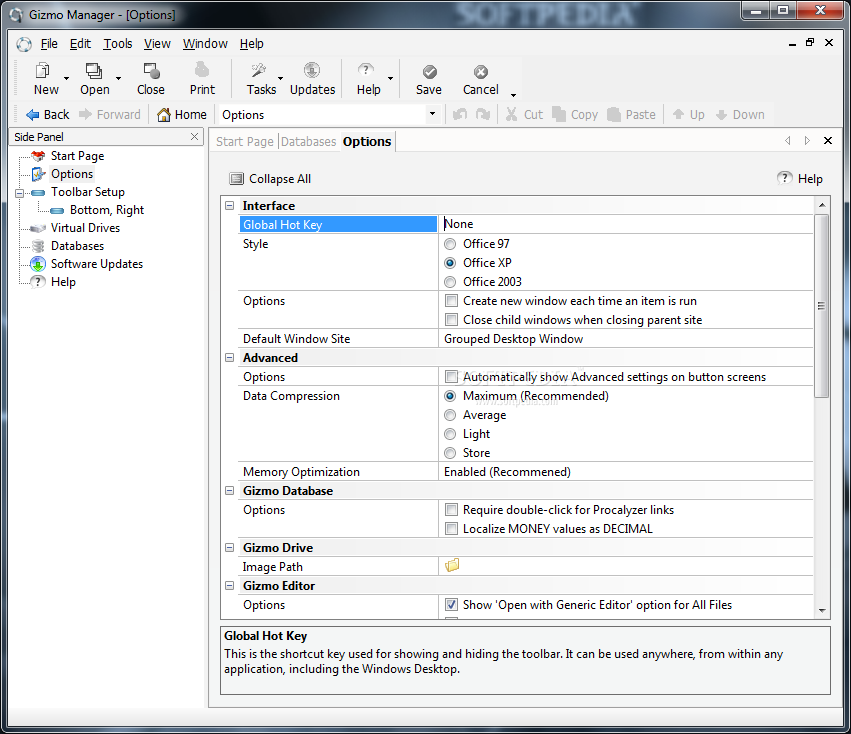This screenshot has width=851, height=734.
Task: Open the File menu
Action: pos(49,43)
